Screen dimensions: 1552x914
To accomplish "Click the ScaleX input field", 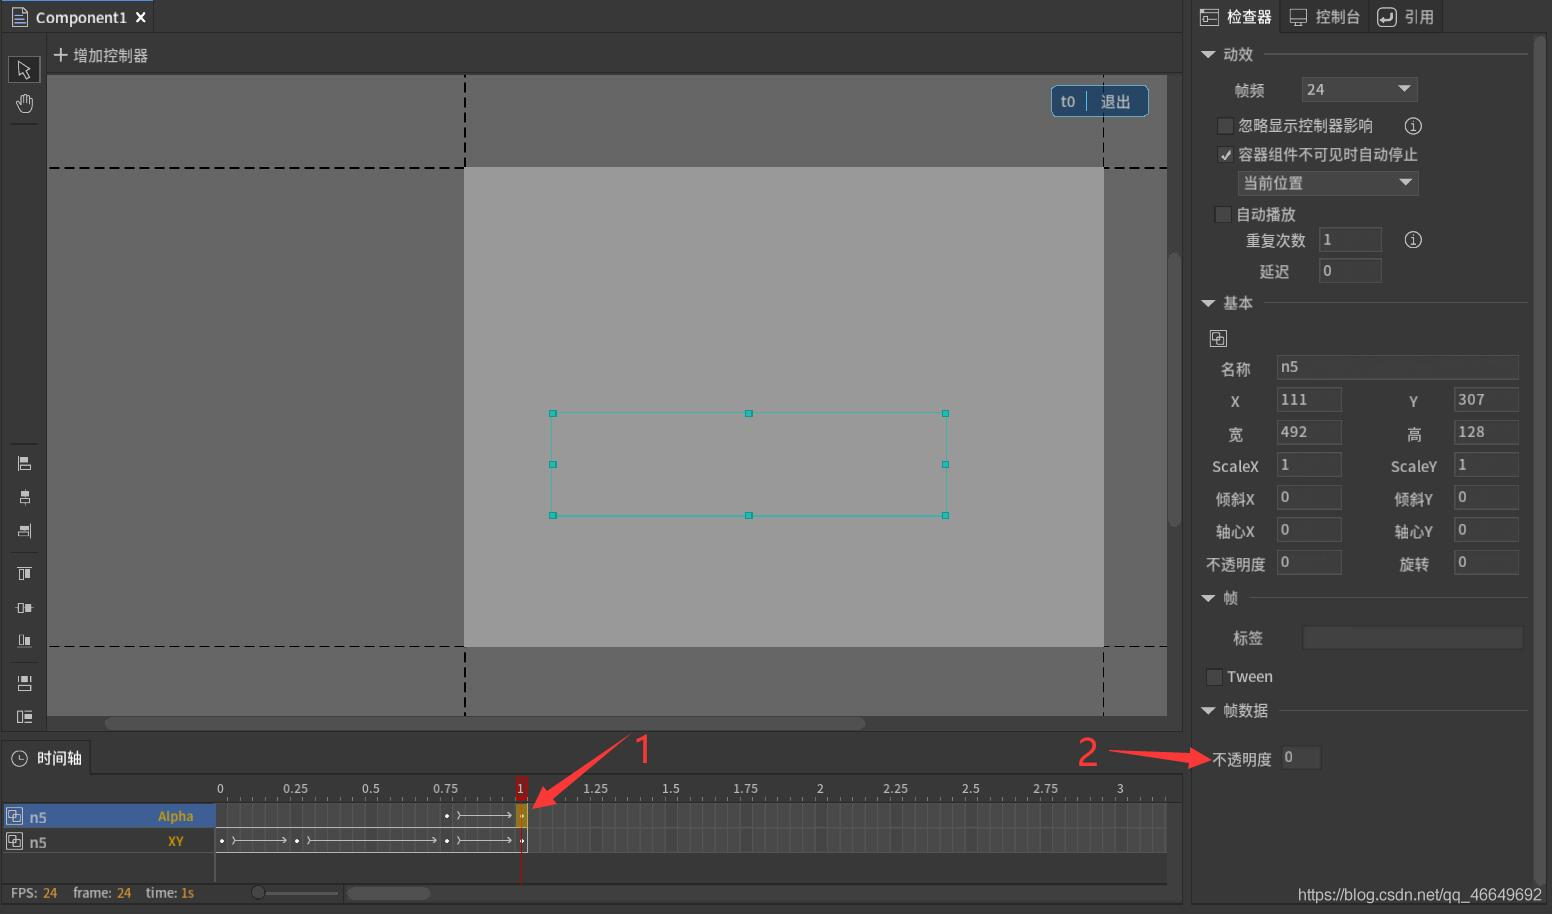I will pos(1309,465).
